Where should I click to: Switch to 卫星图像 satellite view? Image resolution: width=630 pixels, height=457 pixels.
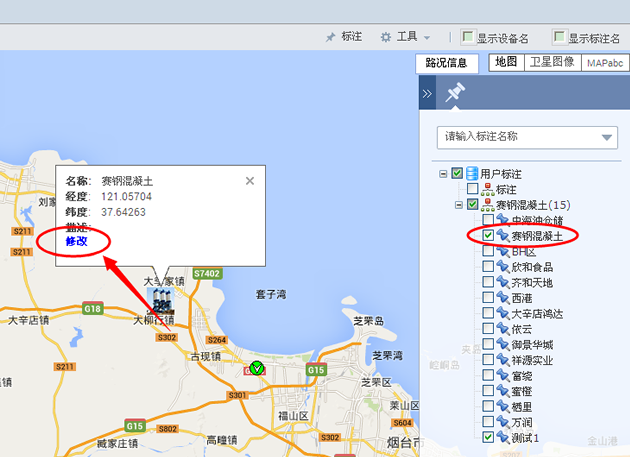551,62
